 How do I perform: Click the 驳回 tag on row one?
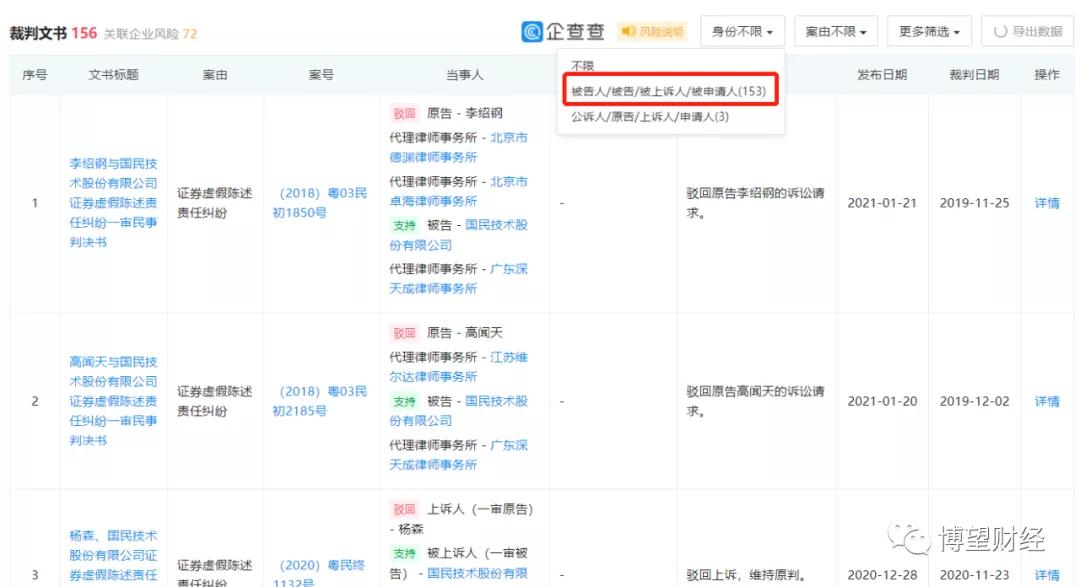(x=404, y=113)
